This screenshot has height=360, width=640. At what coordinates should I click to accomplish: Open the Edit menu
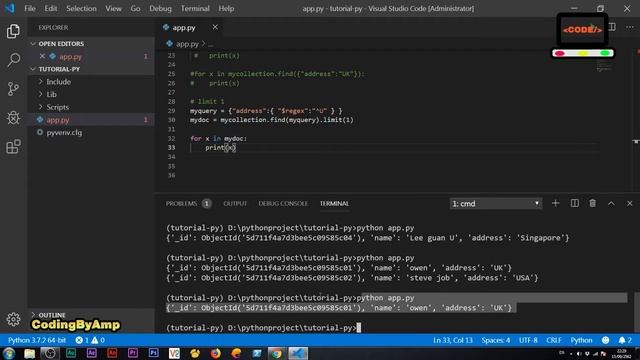pyautogui.click(x=51, y=8)
